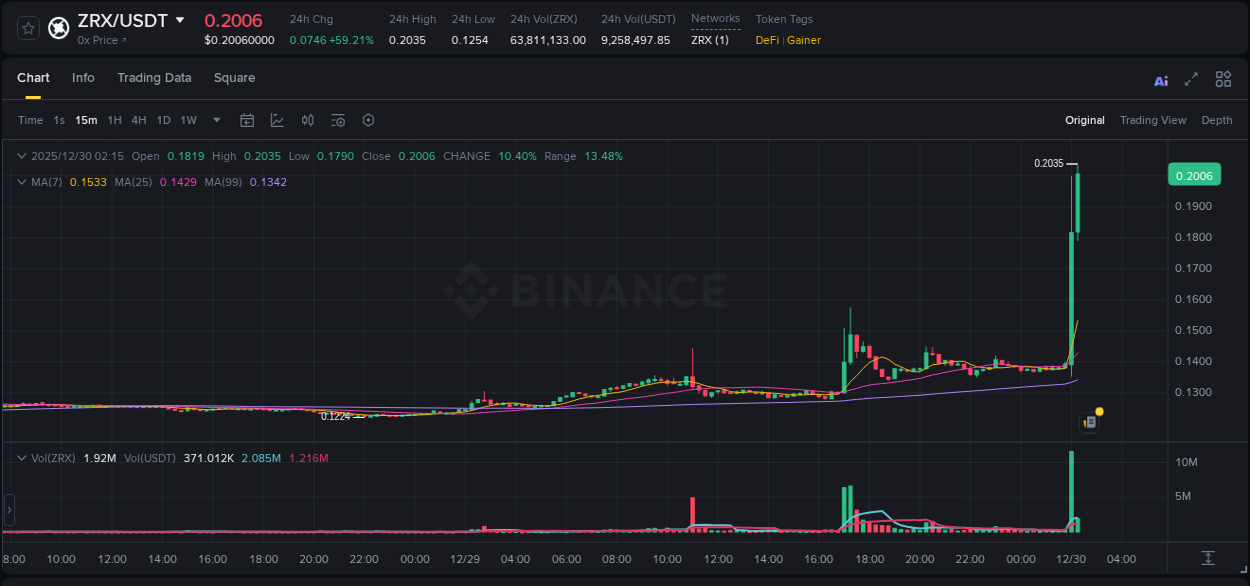Open chart settings hexagon icon
The height and width of the screenshot is (586, 1250).
click(x=368, y=120)
